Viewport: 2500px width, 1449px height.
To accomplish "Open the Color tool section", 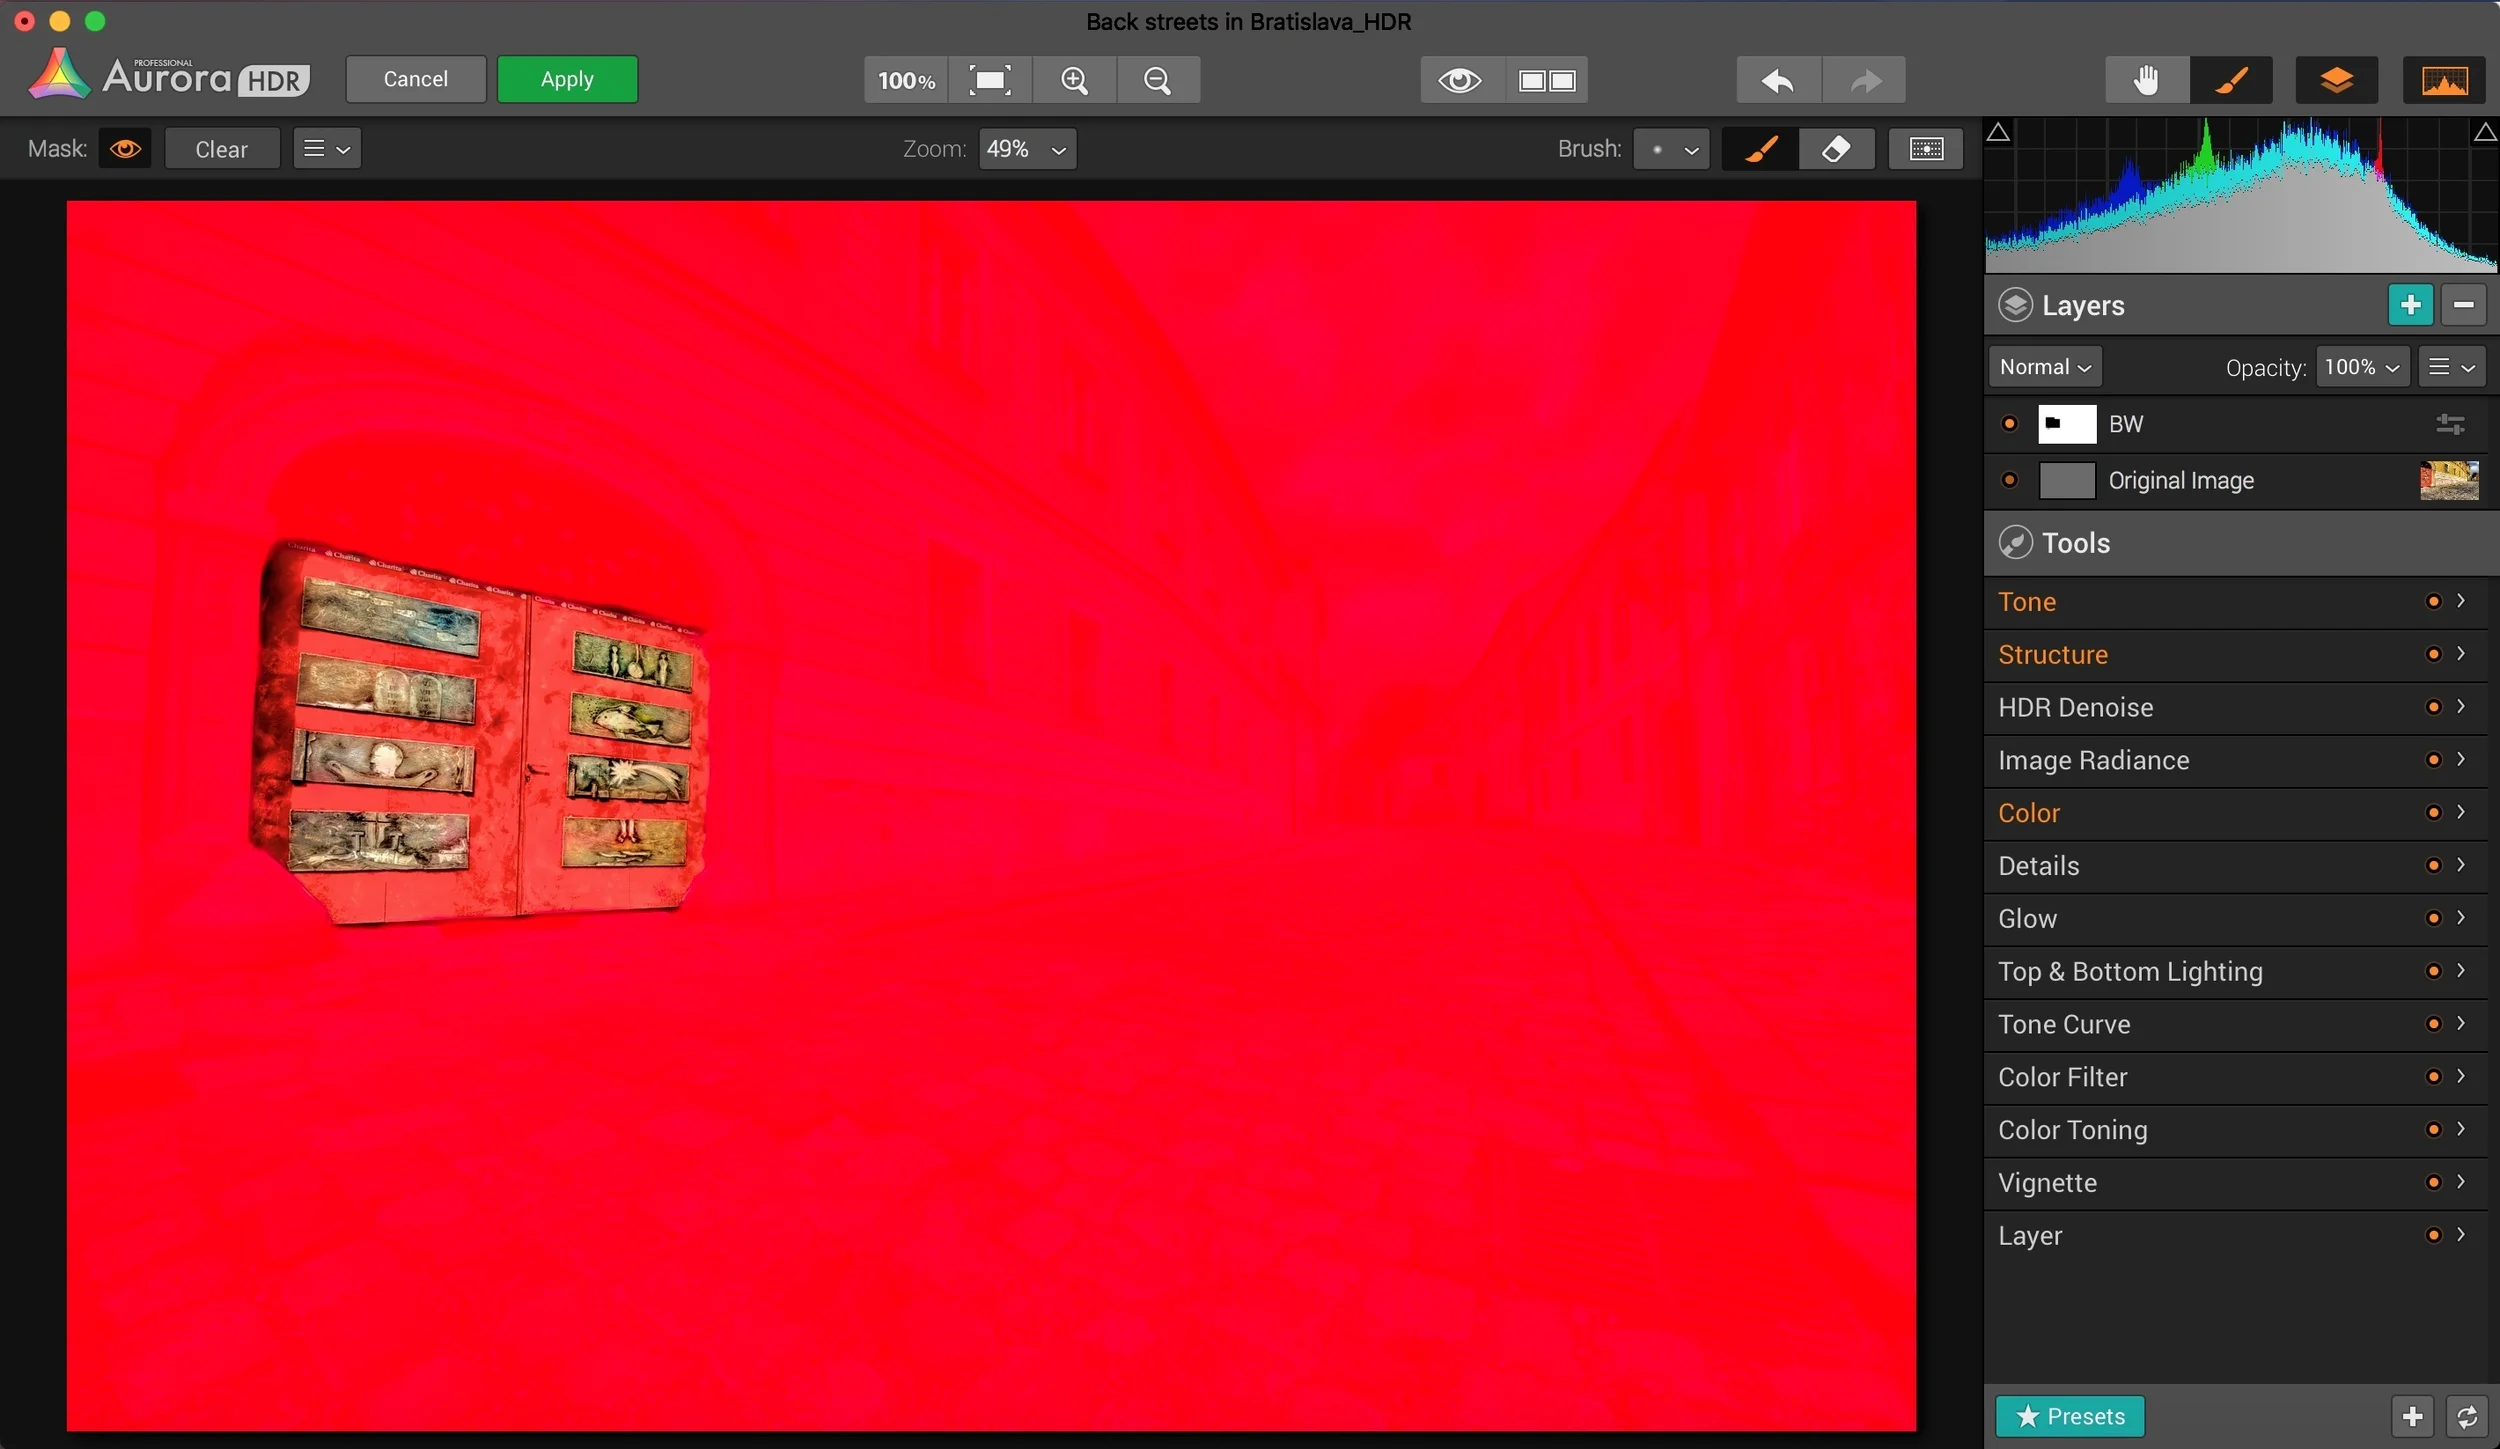I will click(2029, 813).
